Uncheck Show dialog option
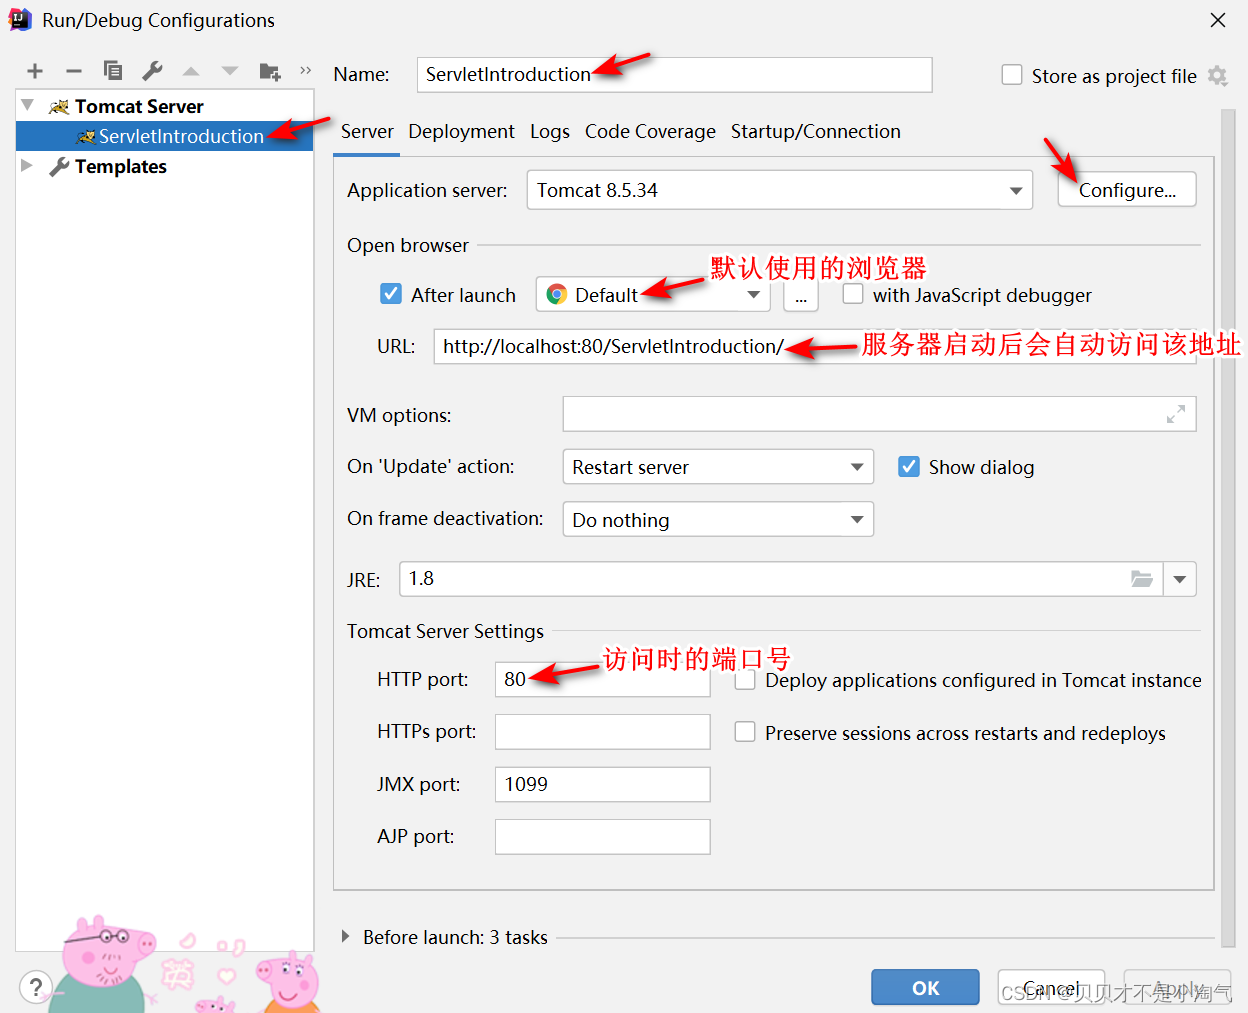Screen dimensions: 1248x1013 tap(909, 467)
